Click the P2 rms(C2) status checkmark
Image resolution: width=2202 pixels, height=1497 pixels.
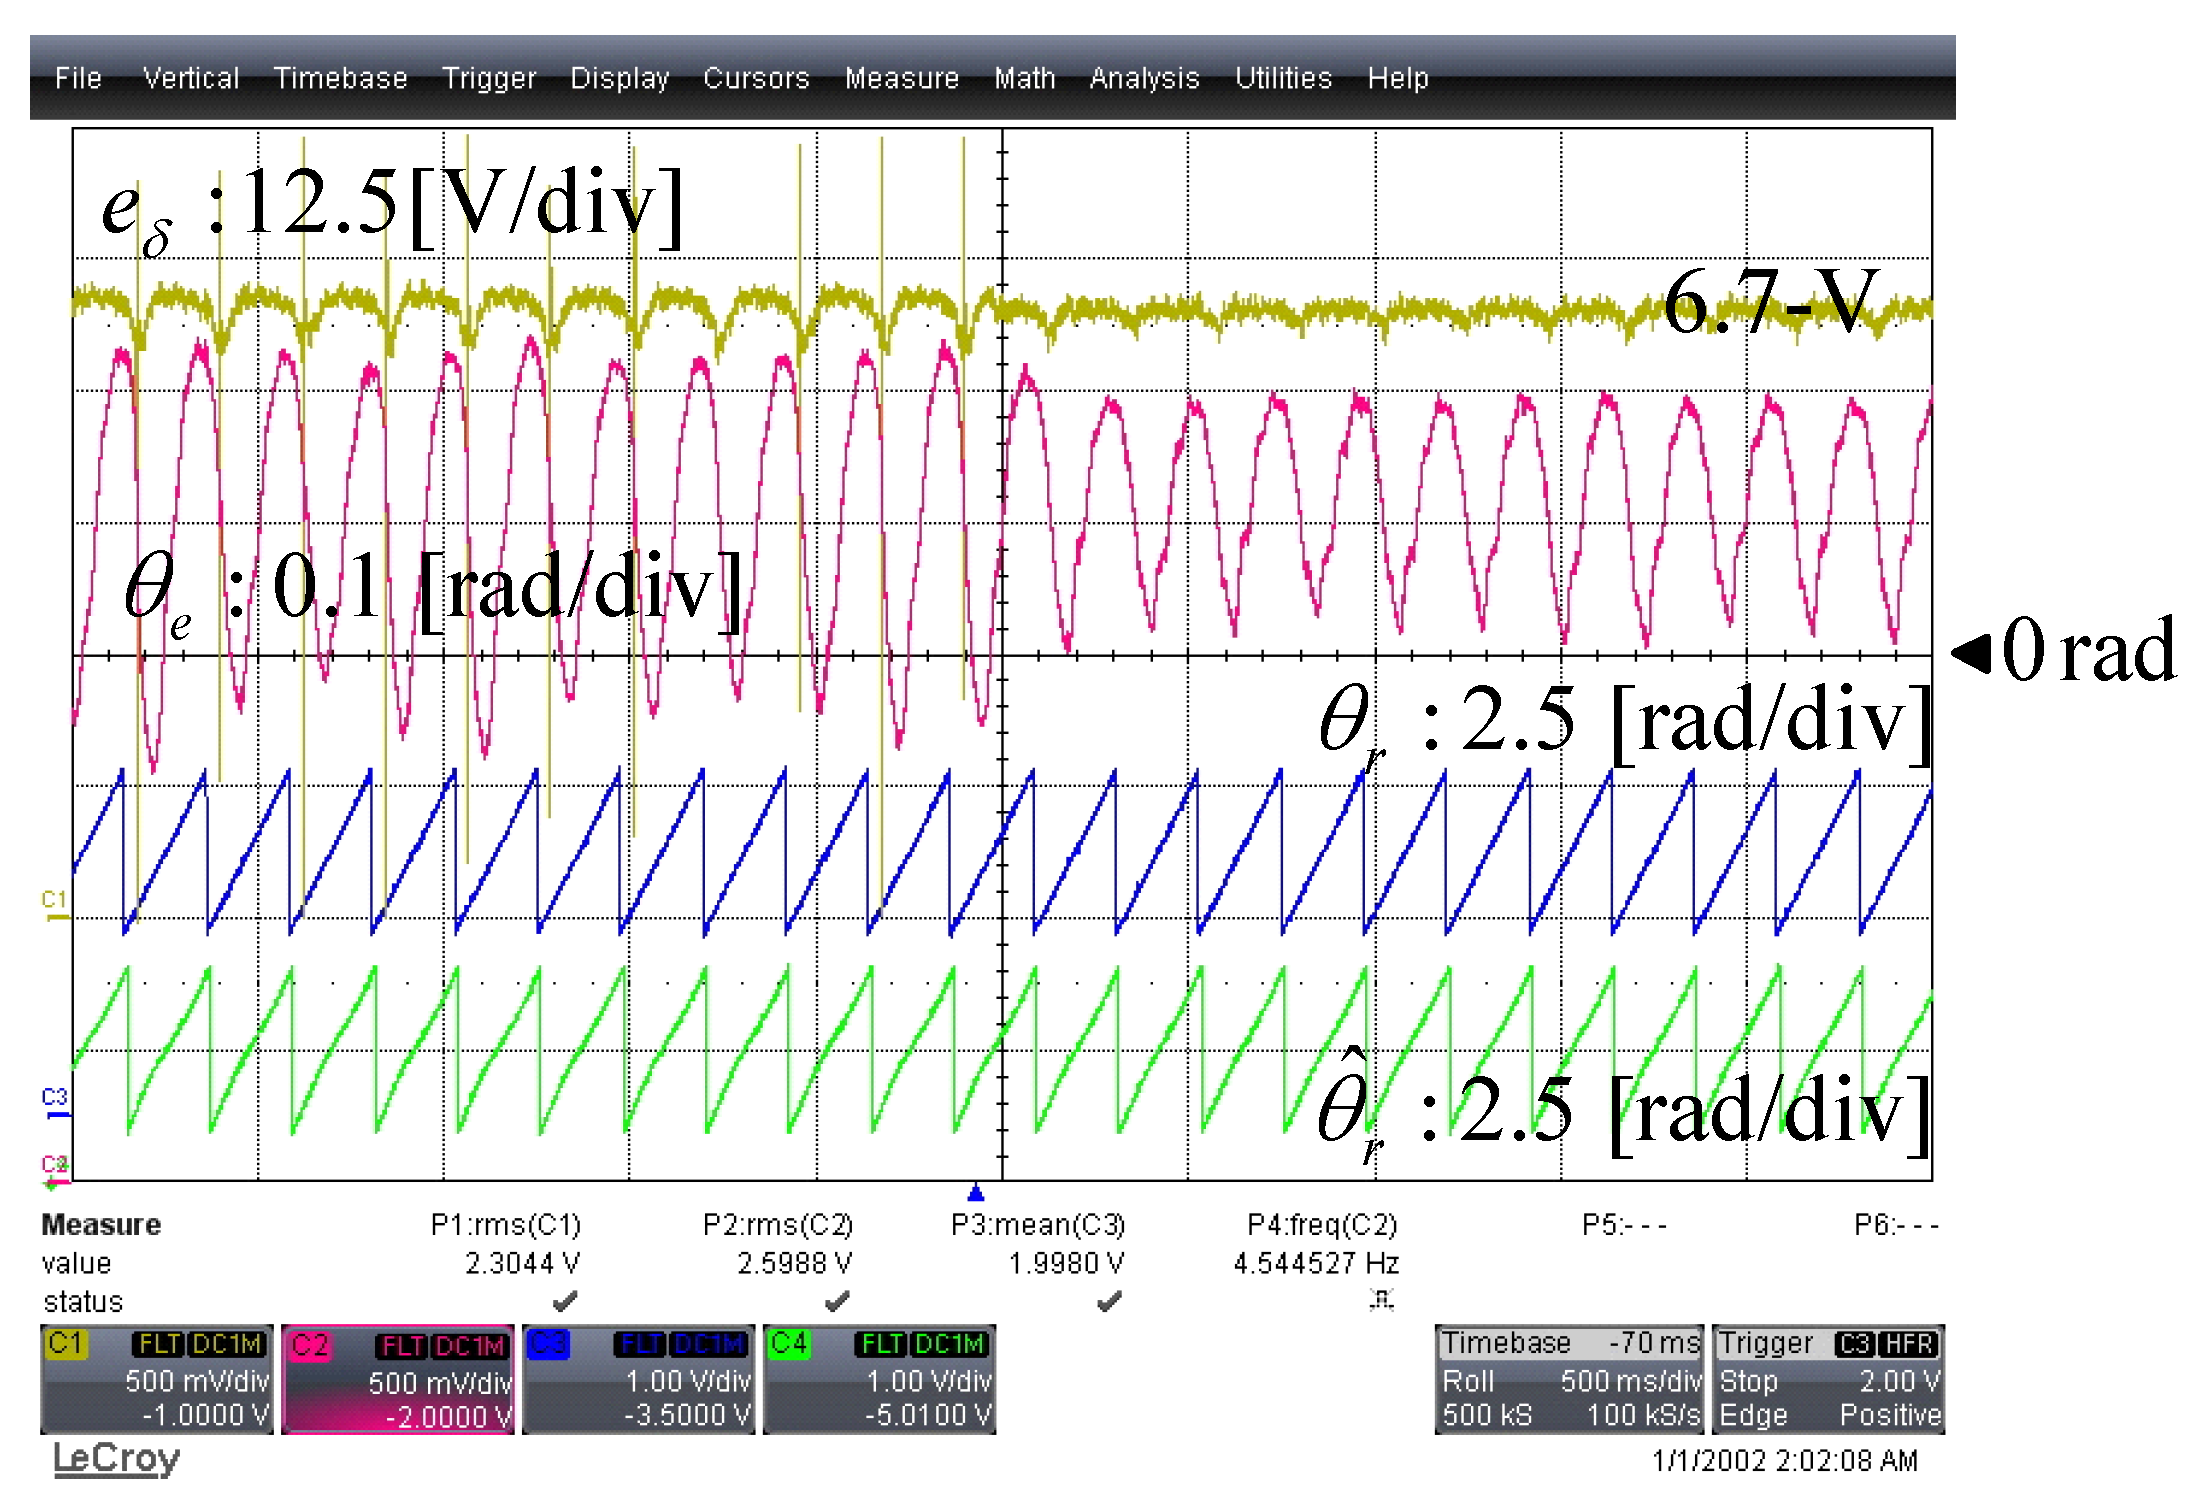pos(837,1301)
